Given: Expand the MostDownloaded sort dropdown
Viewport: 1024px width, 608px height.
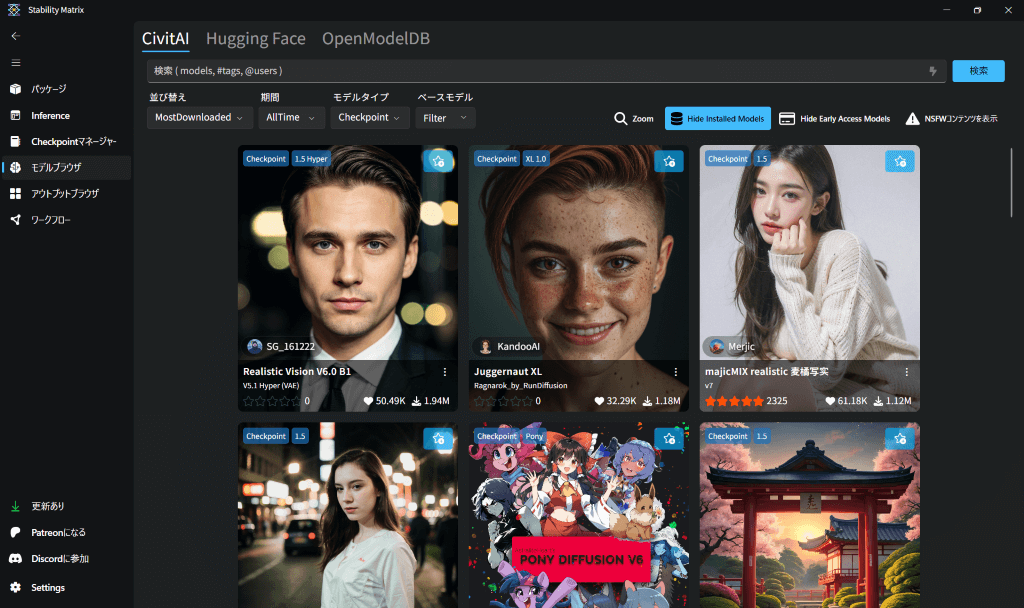Looking at the screenshot, I should click(x=200, y=118).
